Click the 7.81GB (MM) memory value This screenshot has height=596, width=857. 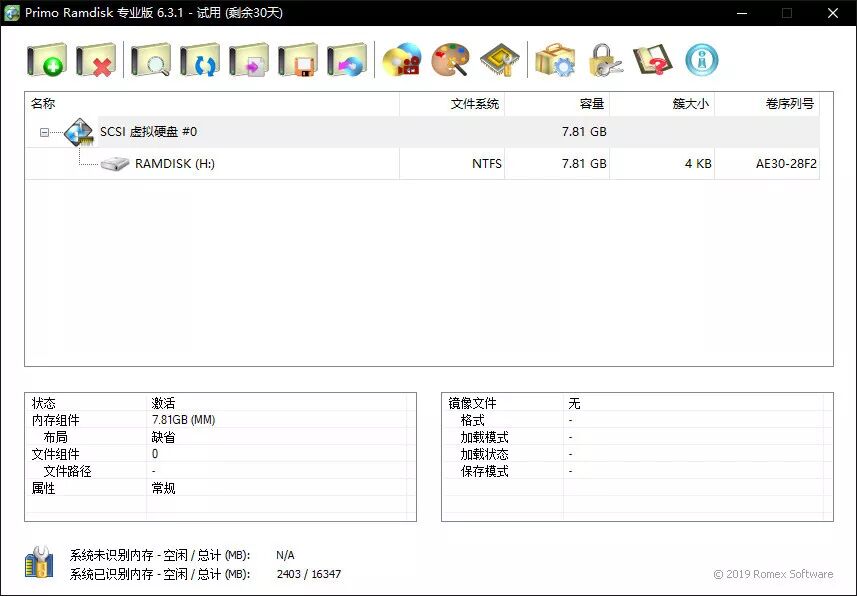[184, 420]
